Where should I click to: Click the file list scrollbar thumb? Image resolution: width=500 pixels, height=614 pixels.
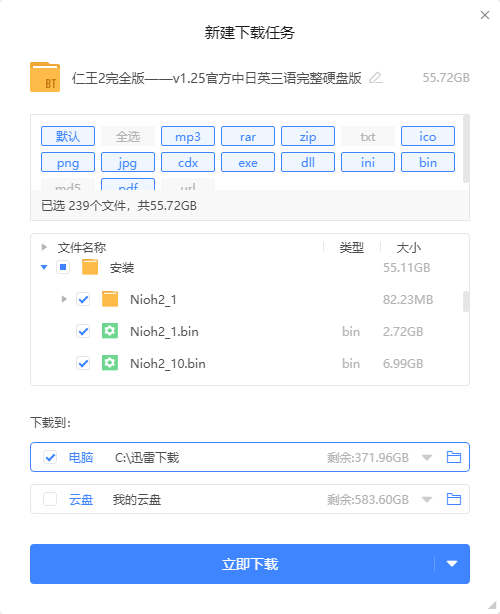click(x=466, y=301)
